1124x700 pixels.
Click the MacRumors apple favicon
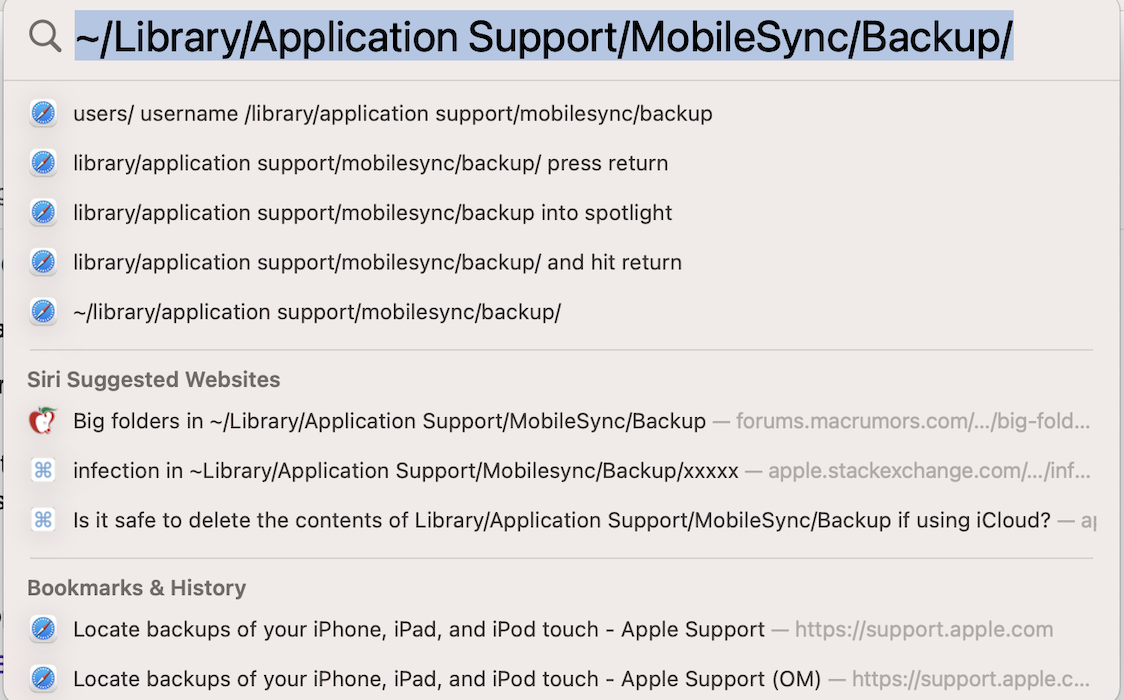(x=42, y=421)
